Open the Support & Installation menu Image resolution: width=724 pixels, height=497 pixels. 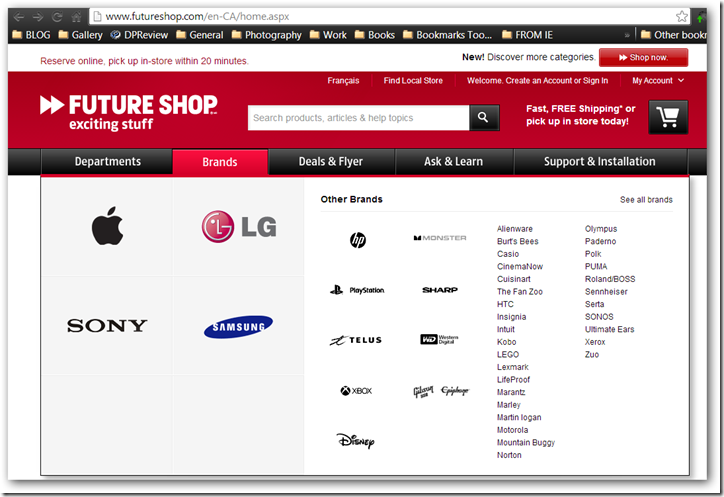599,162
